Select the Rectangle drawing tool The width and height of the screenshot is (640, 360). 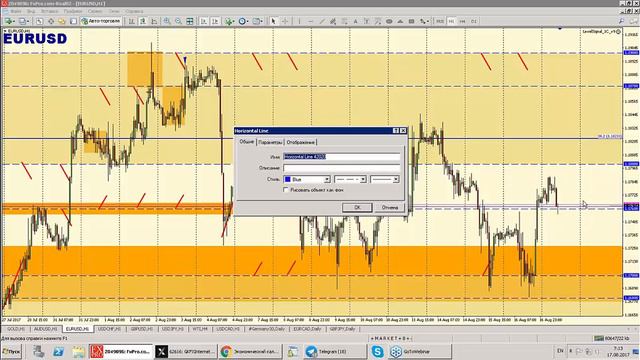[x=411, y=21]
